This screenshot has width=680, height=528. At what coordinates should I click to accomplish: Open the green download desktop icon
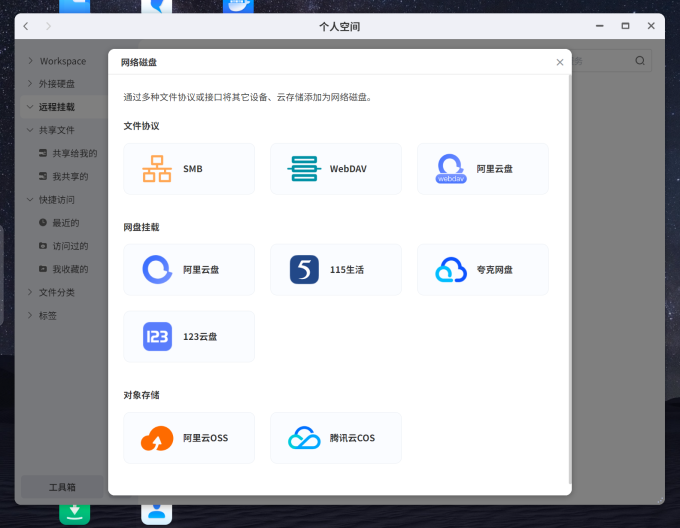75,514
